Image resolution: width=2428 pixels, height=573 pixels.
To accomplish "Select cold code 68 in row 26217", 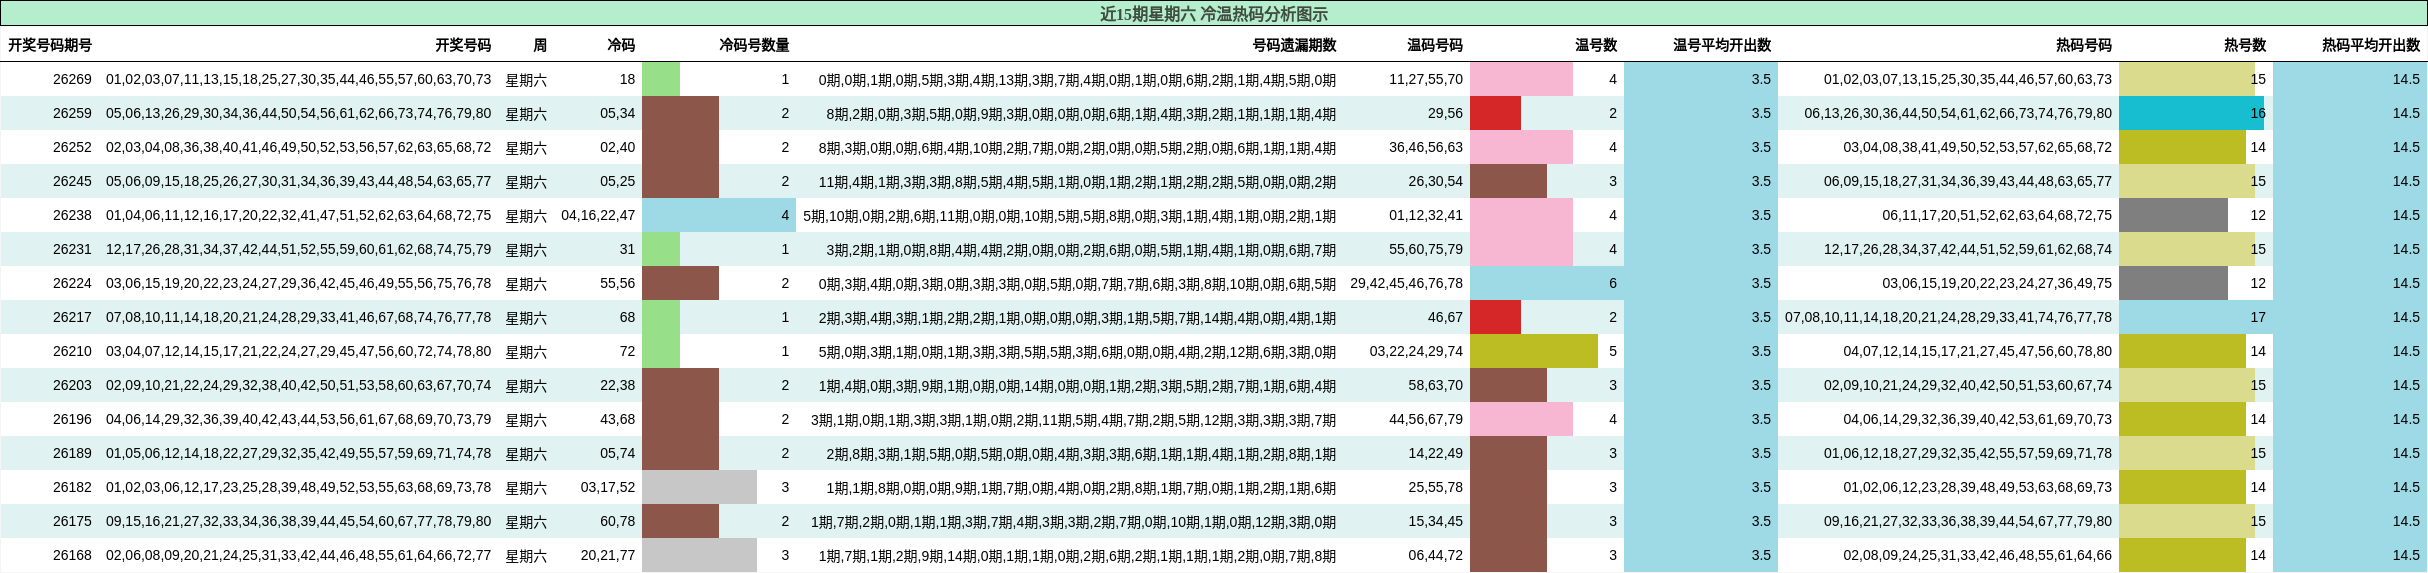I will point(627,317).
